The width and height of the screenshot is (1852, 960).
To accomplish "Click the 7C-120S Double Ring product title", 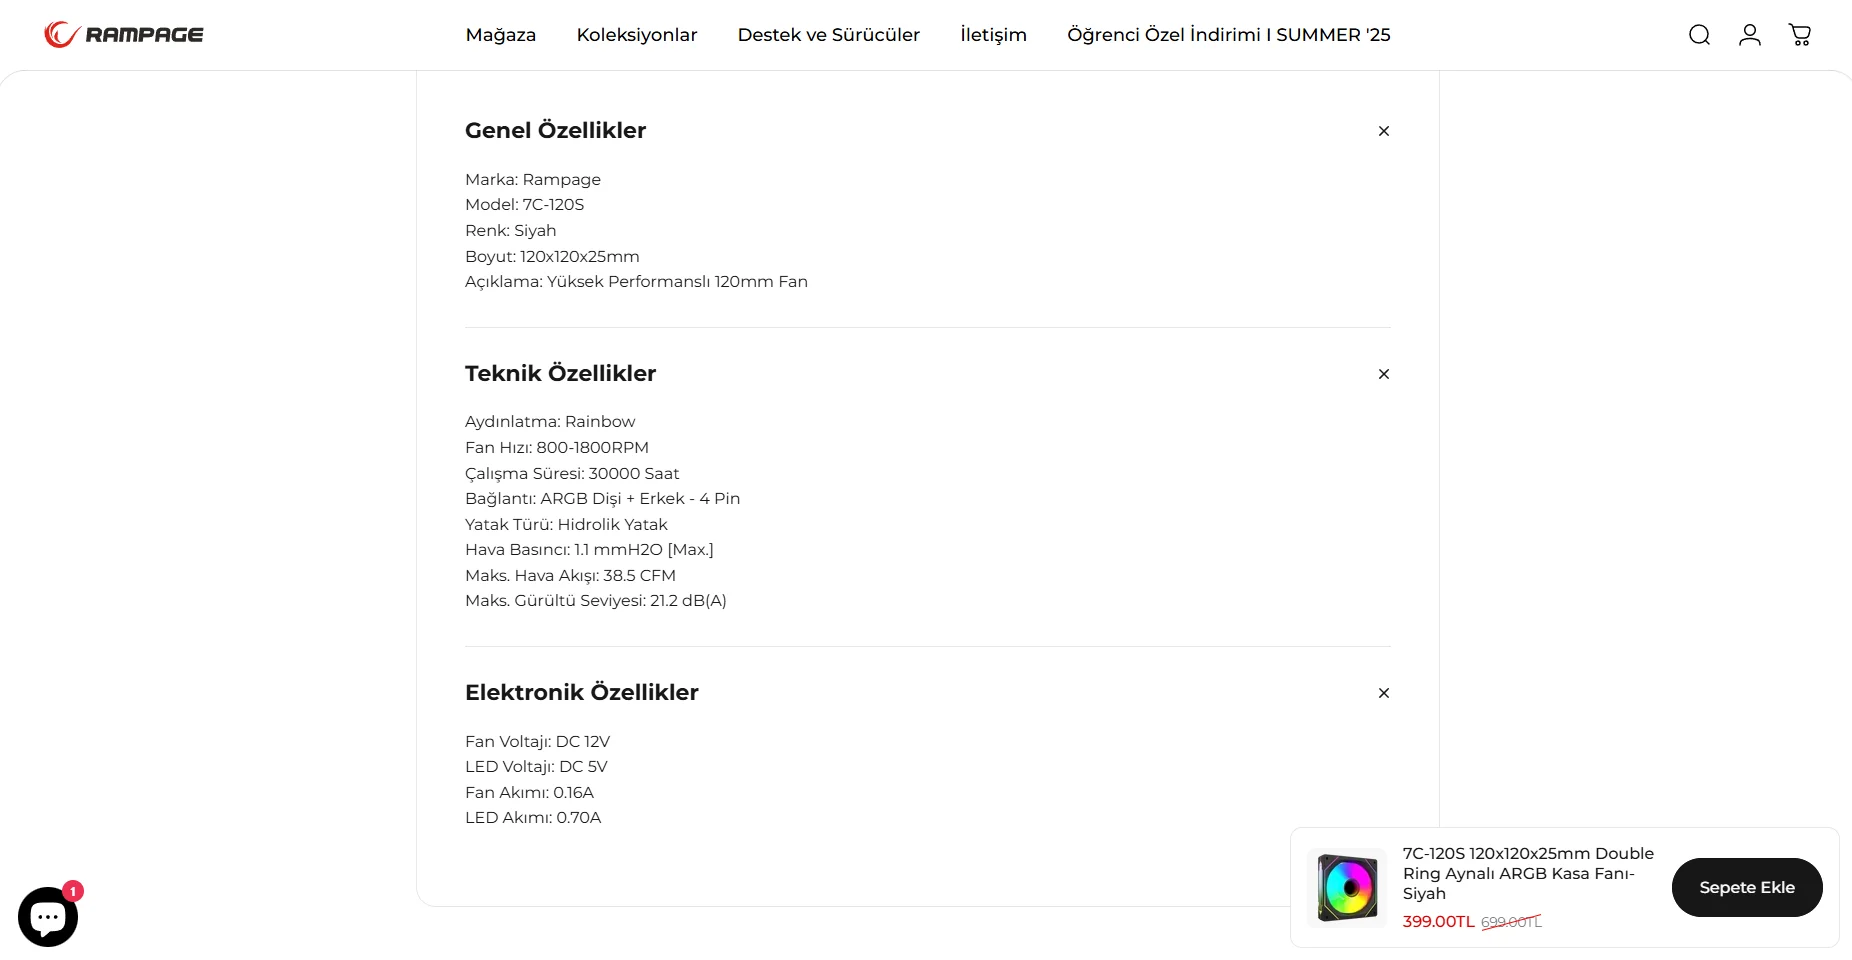I will coord(1527,873).
